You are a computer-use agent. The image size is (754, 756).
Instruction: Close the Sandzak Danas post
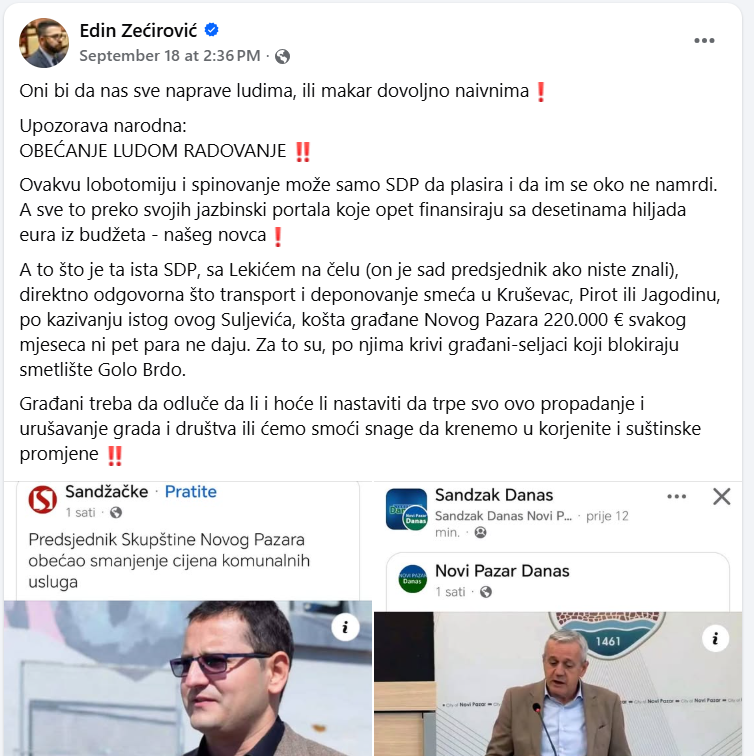pos(722,496)
